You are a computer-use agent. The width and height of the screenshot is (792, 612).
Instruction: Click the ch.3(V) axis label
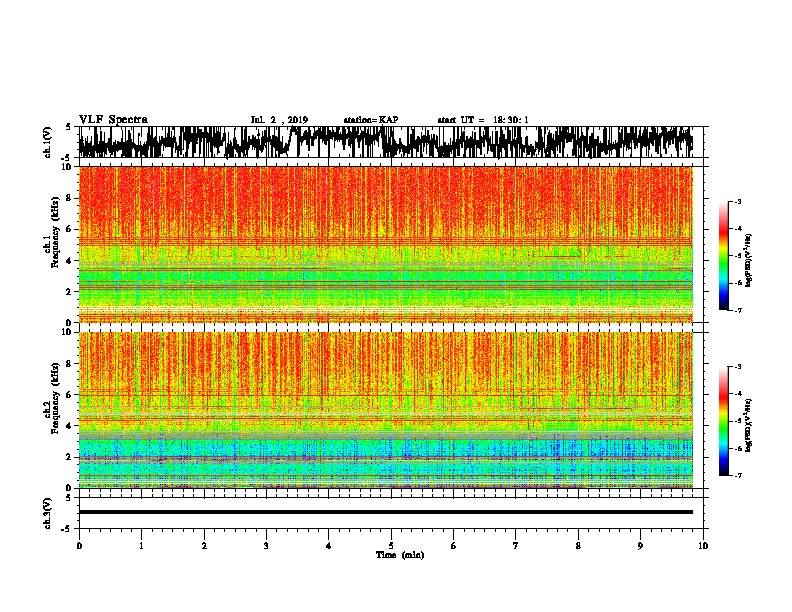pyautogui.click(x=48, y=513)
